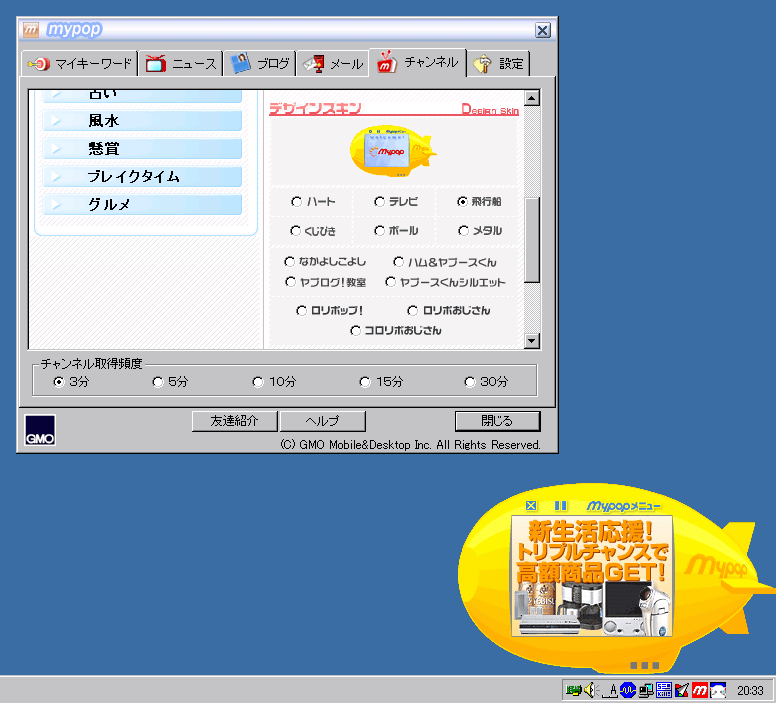Click the GMO logo

[x=40, y=430]
